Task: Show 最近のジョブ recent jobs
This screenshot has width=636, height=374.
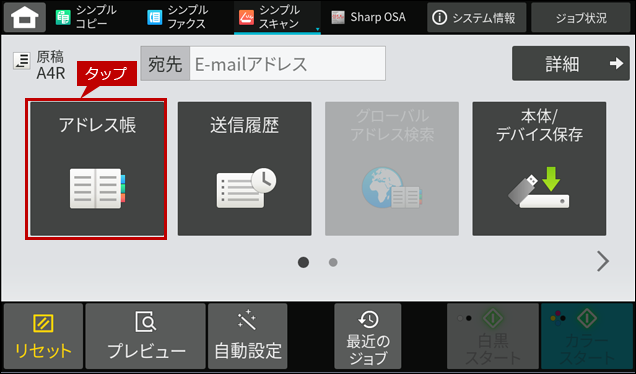Action: (x=368, y=336)
